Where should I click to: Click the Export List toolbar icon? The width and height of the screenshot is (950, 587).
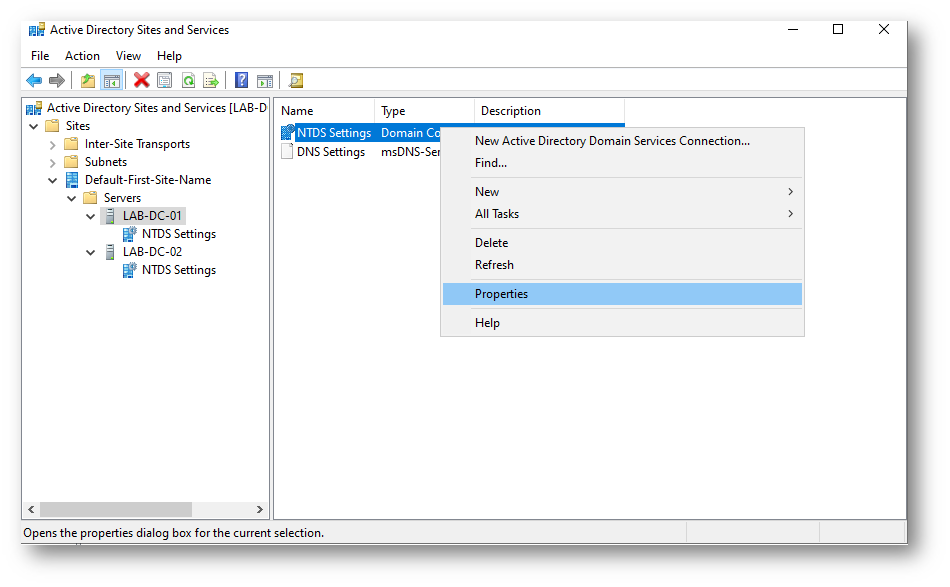pos(211,80)
